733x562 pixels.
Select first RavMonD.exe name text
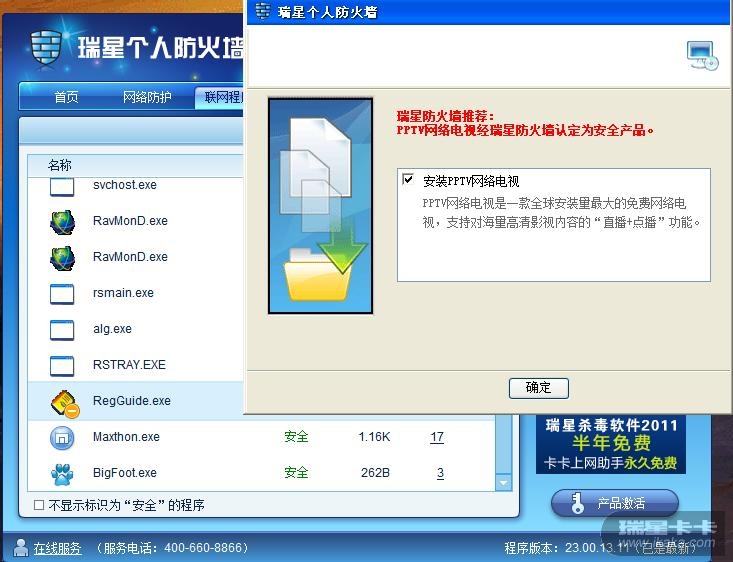pos(130,221)
